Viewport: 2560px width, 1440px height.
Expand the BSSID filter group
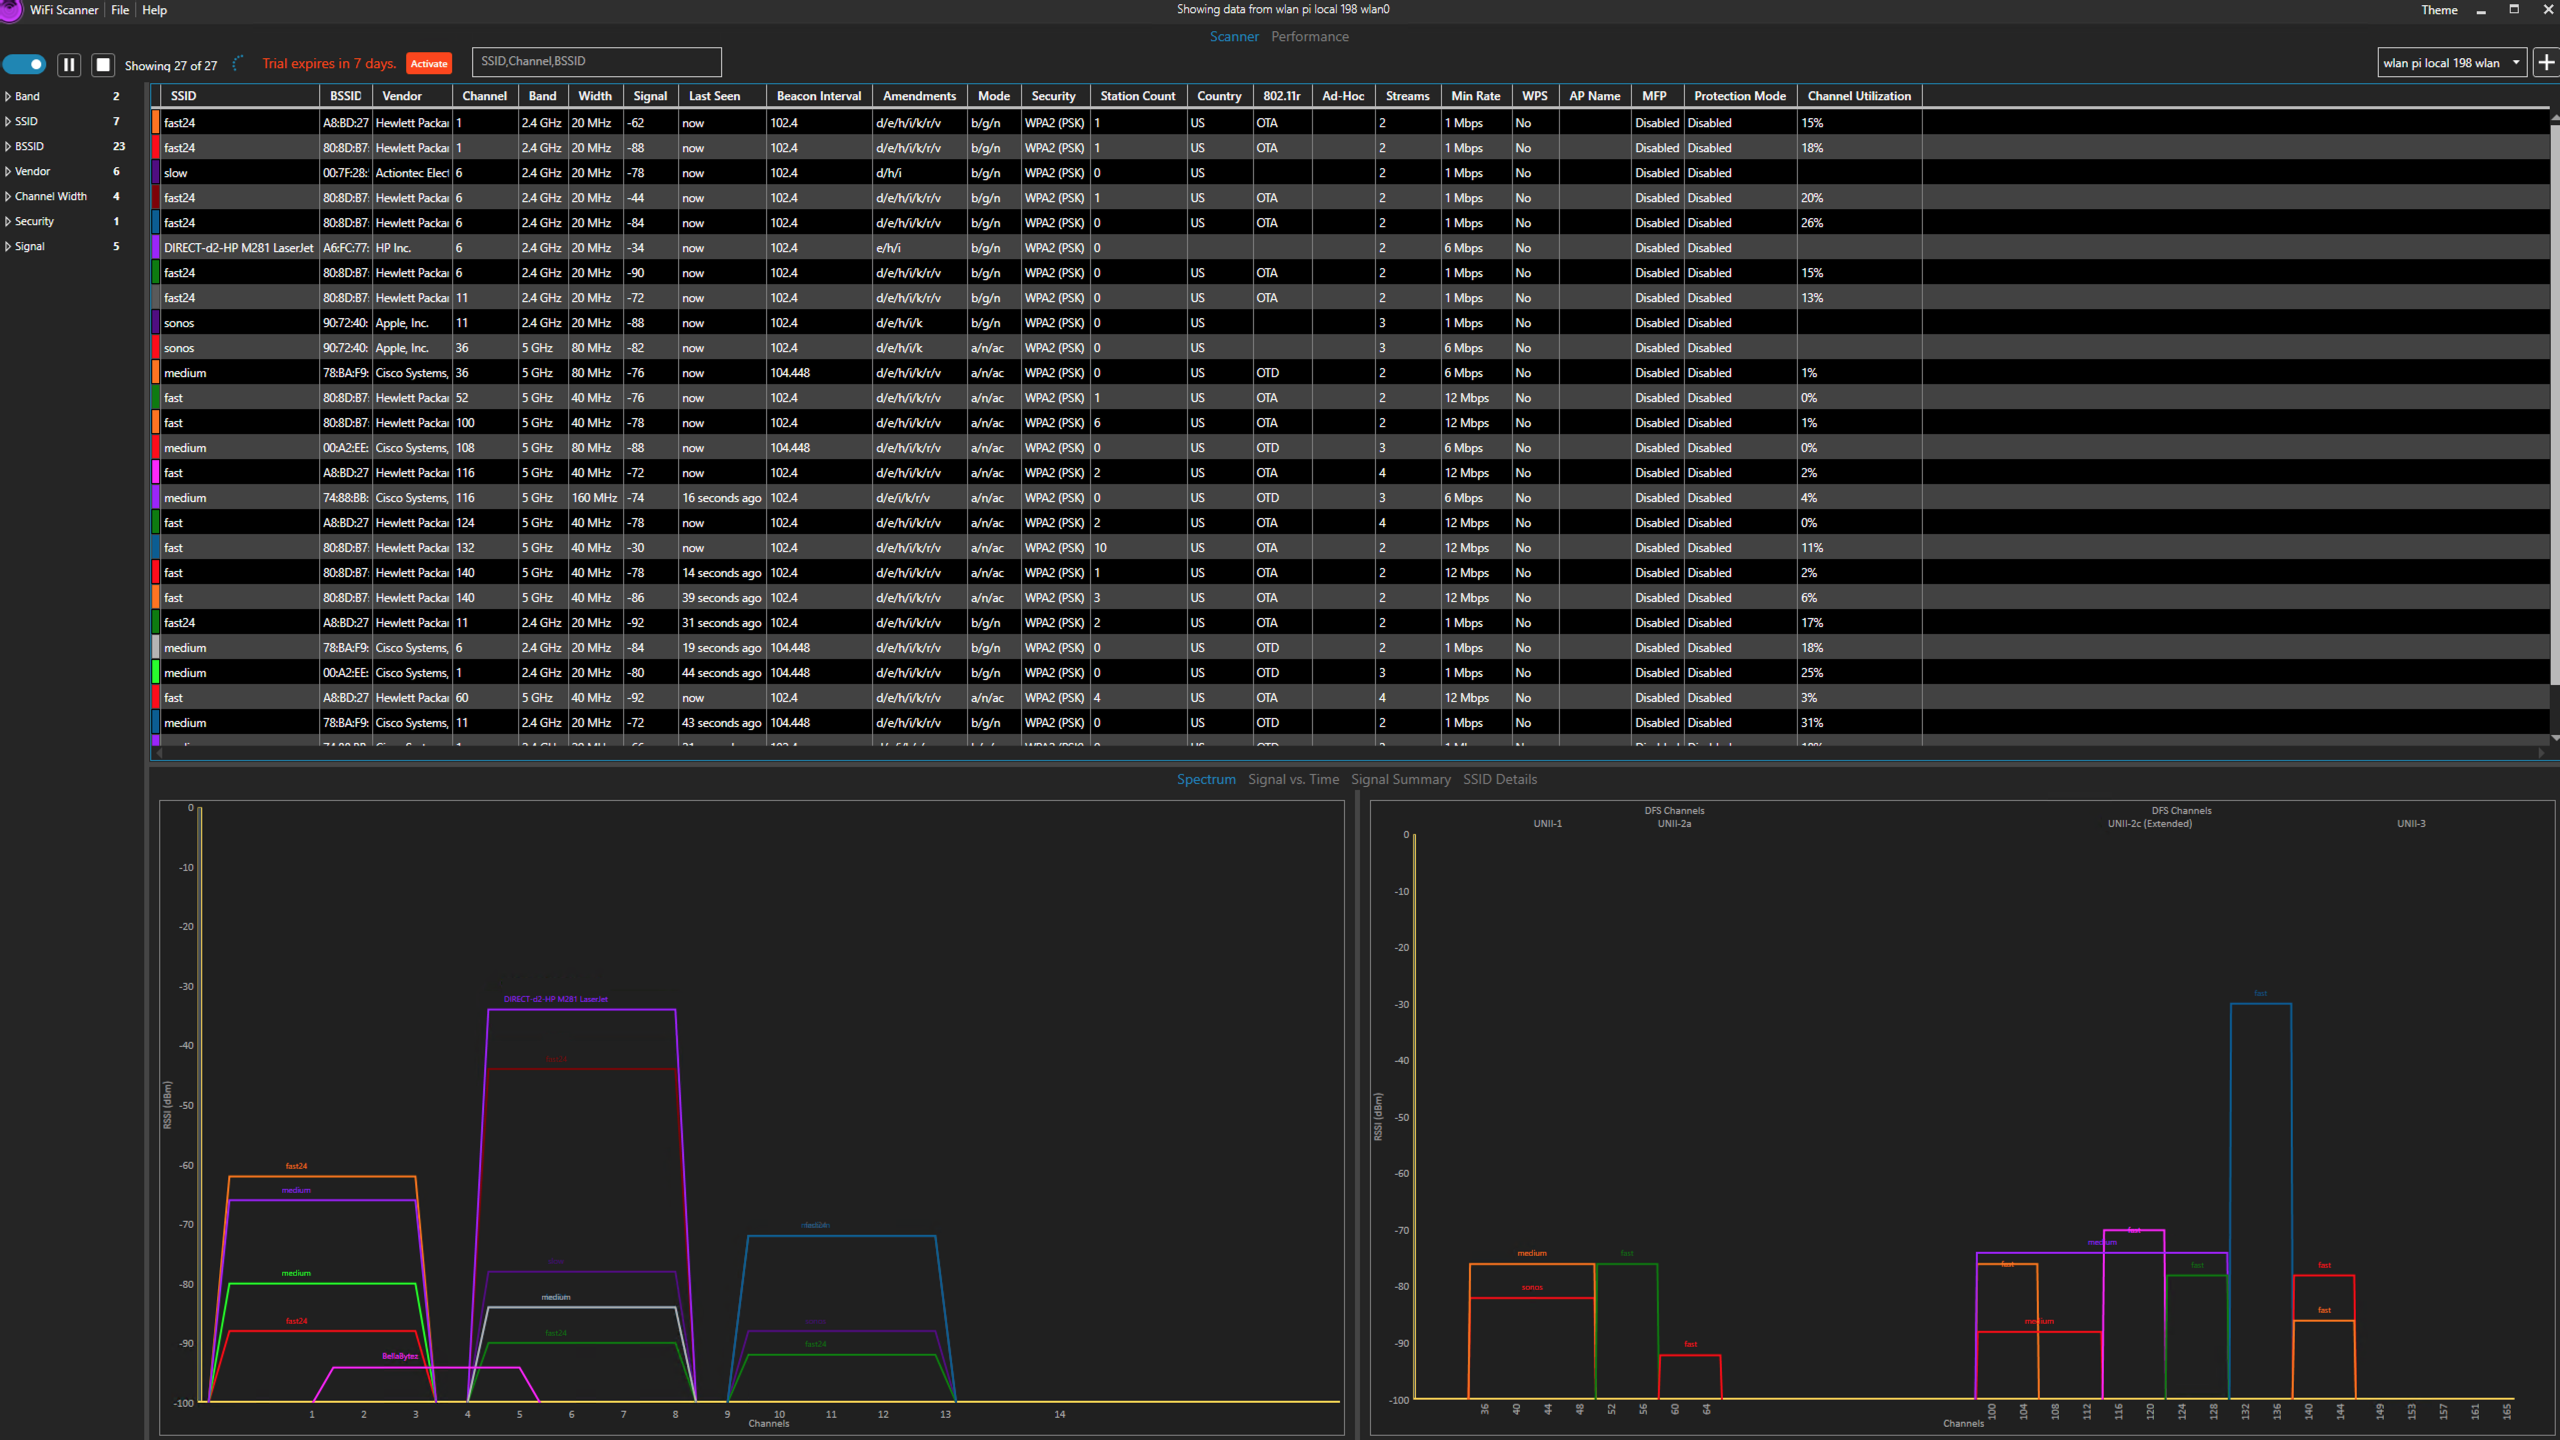click(x=8, y=147)
